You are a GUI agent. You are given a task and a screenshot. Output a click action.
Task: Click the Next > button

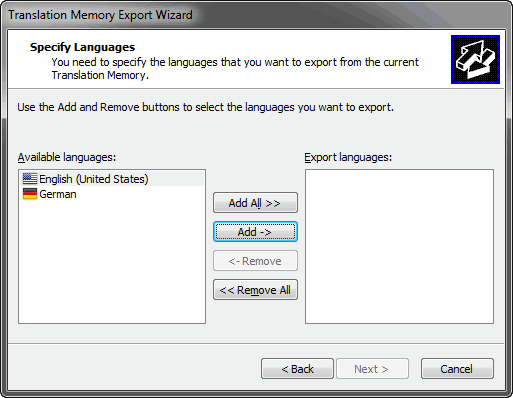[372, 369]
